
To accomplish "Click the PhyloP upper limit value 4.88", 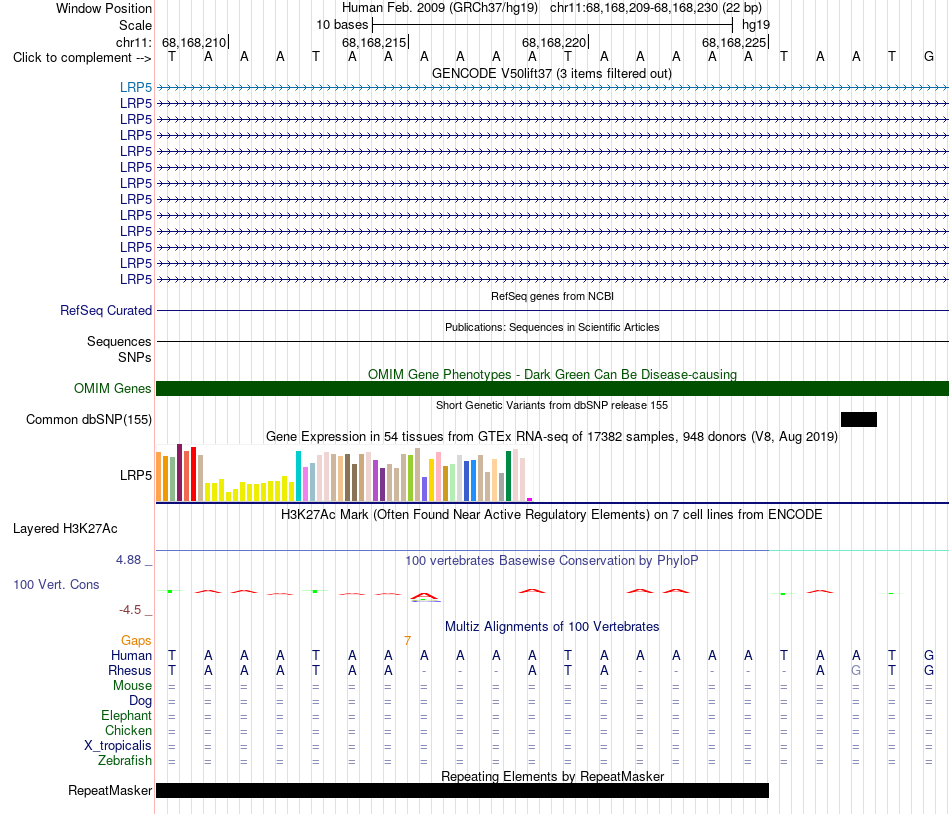I will (x=128, y=560).
